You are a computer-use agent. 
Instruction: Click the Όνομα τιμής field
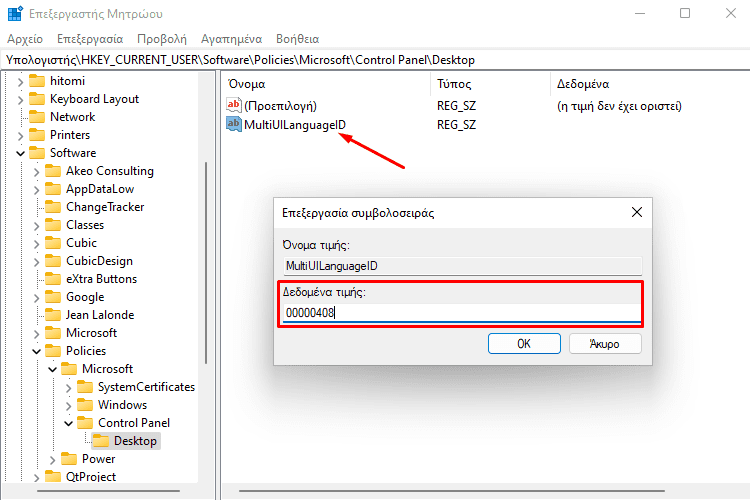pyautogui.click(x=462, y=266)
